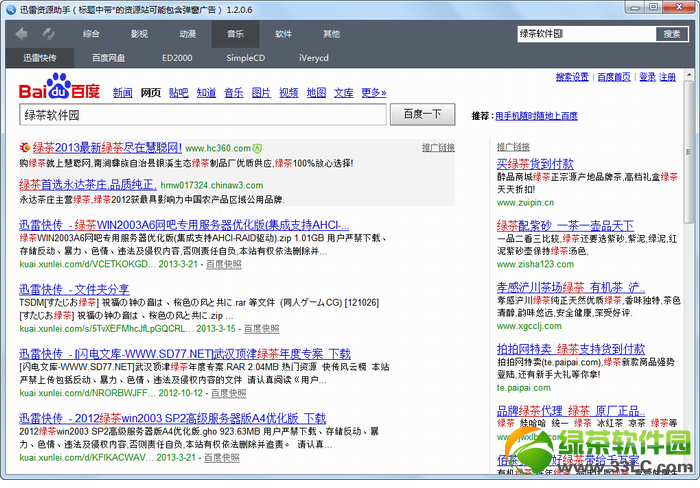Switch to the 动漫 category
700x488 pixels.
[x=188, y=34]
